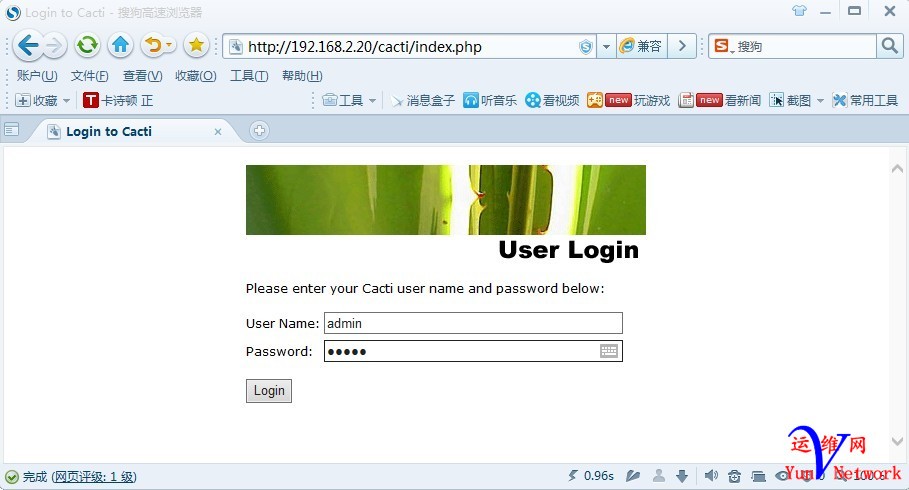Click the orange undo closed-page icon
The height and width of the screenshot is (490, 909).
pyautogui.click(x=153, y=45)
